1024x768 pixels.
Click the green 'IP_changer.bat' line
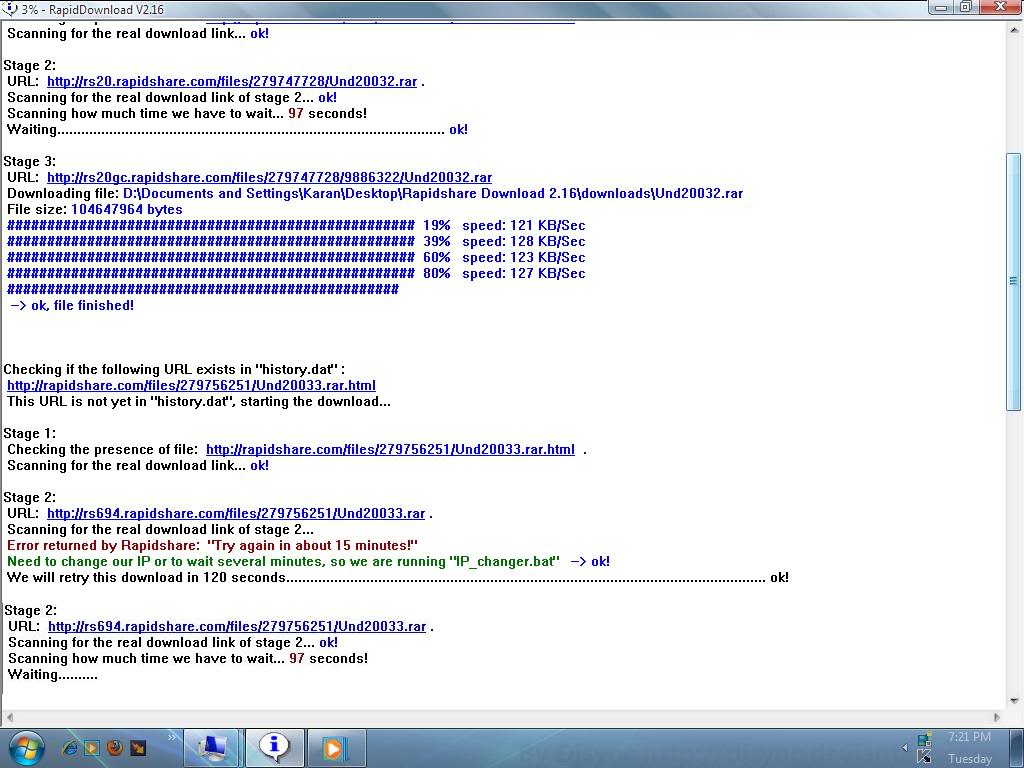[308, 562]
